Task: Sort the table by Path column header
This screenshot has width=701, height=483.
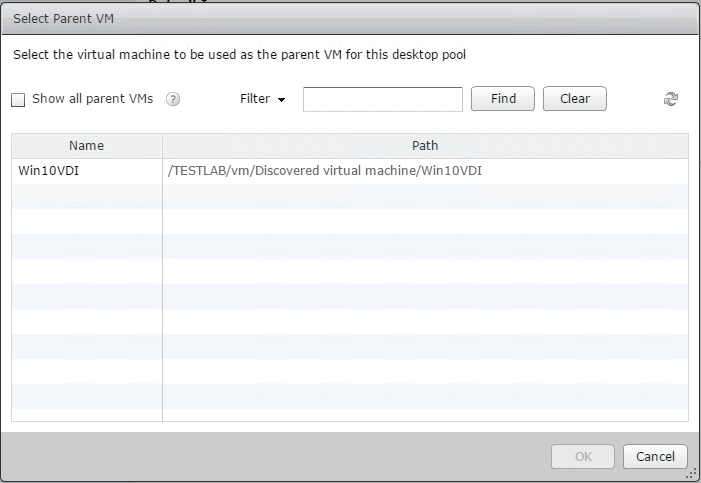Action: click(425, 146)
